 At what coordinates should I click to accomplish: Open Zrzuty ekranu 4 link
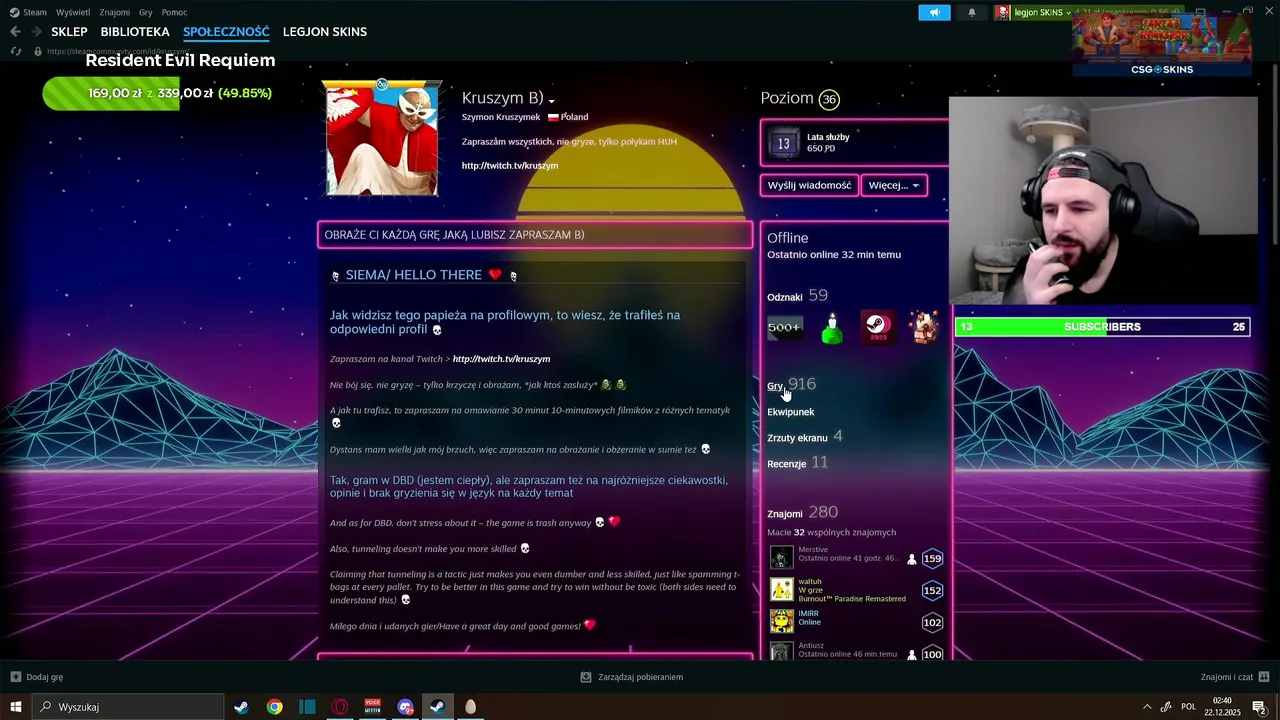pos(805,437)
